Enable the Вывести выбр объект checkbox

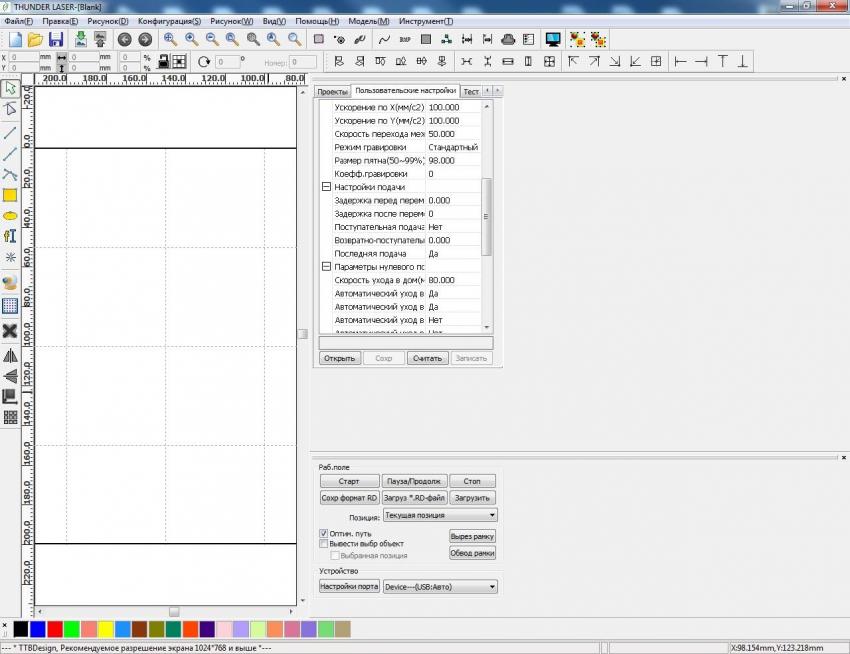point(323,544)
